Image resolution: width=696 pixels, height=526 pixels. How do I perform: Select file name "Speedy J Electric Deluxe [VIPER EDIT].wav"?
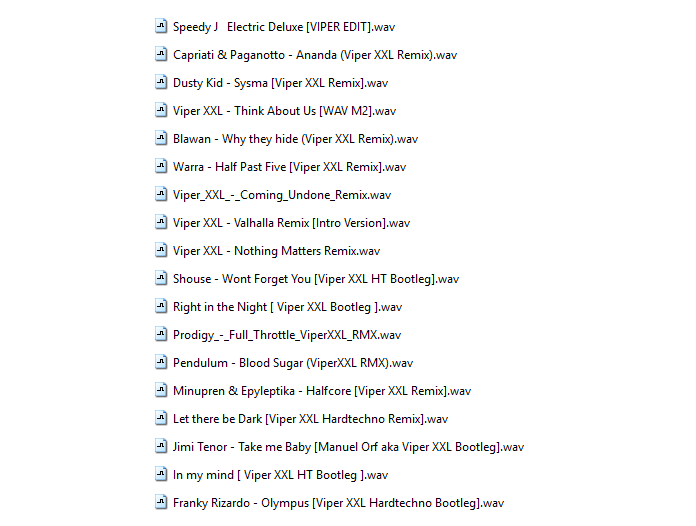284,27
